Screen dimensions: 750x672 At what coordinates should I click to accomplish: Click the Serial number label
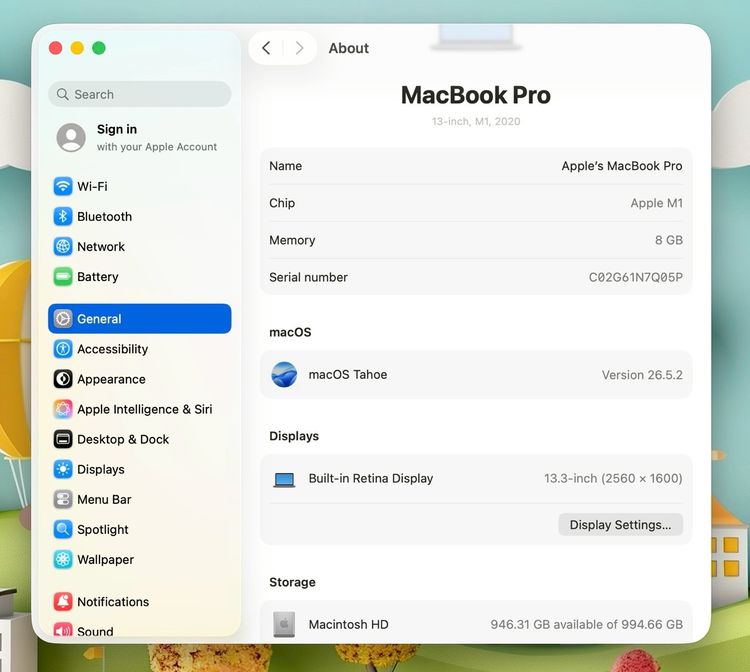click(x=308, y=277)
